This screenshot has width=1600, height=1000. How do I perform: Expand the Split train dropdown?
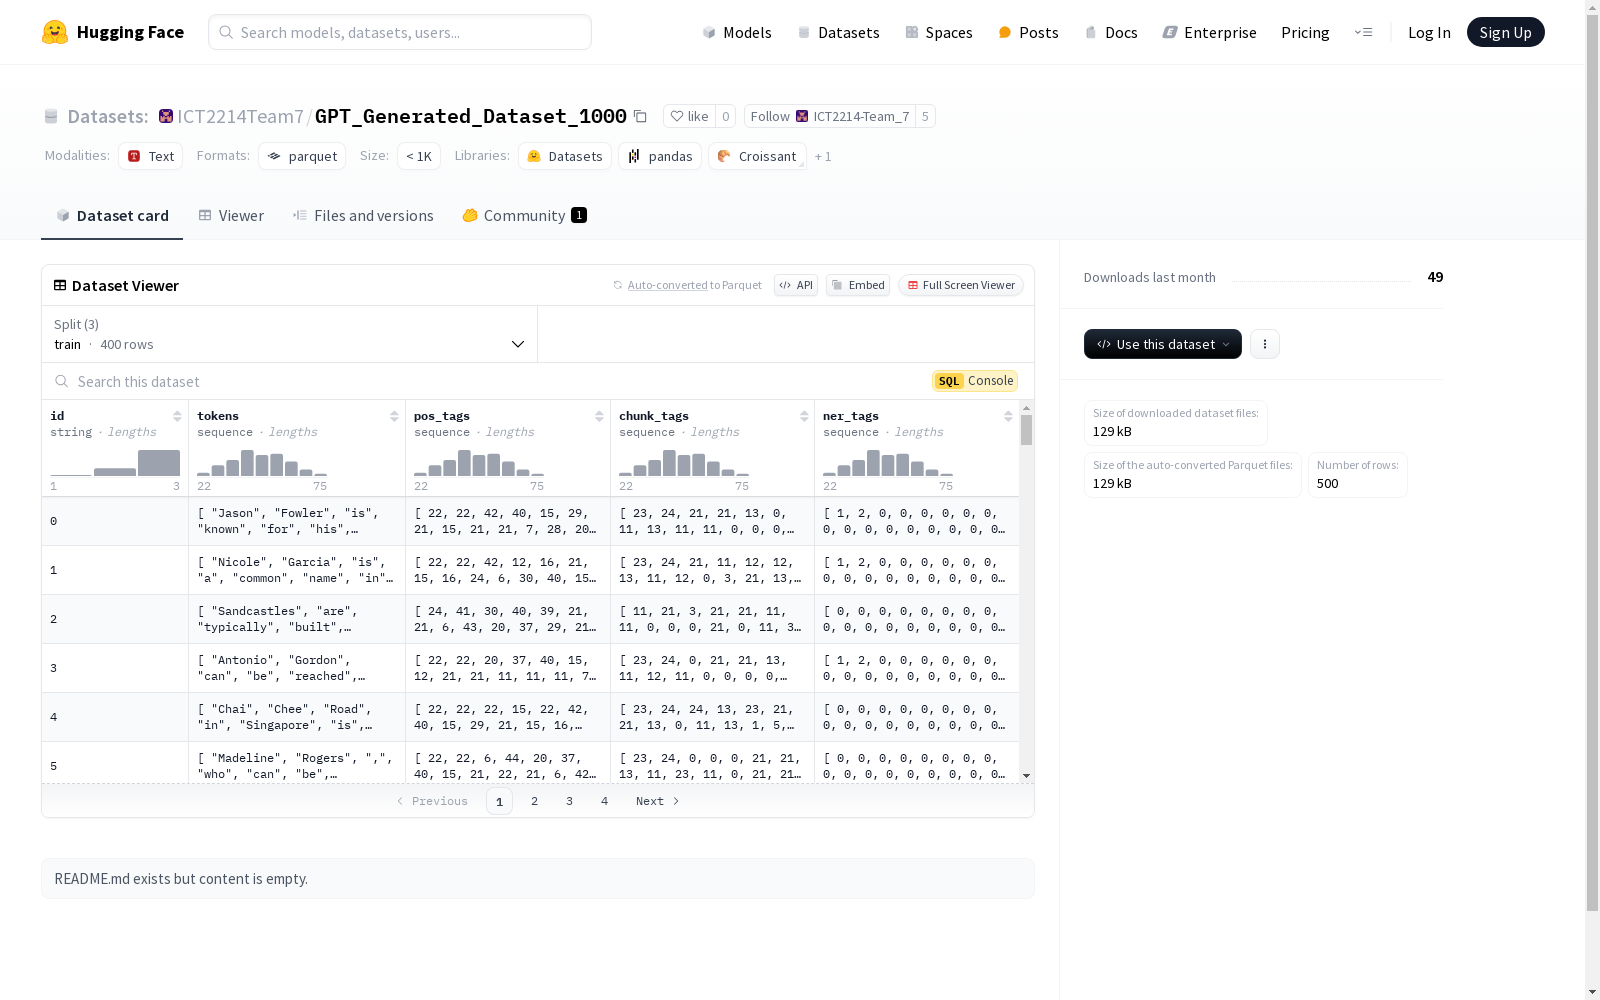pos(290,334)
